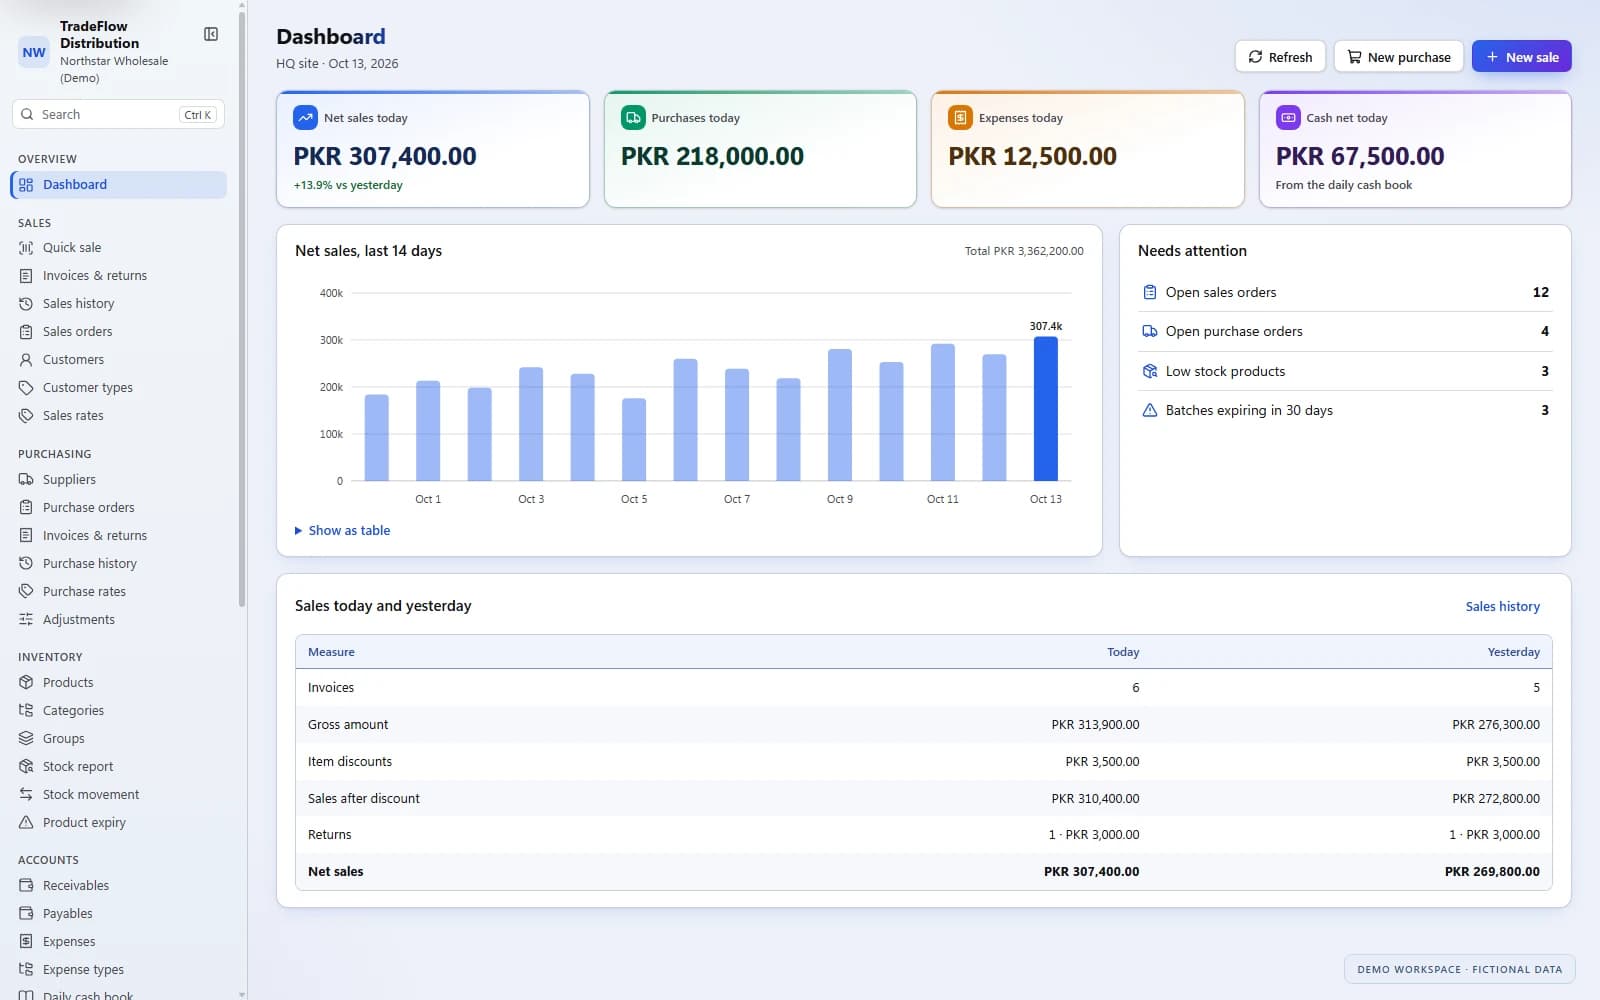
Task: Click the Products box icon
Action: coord(26,683)
